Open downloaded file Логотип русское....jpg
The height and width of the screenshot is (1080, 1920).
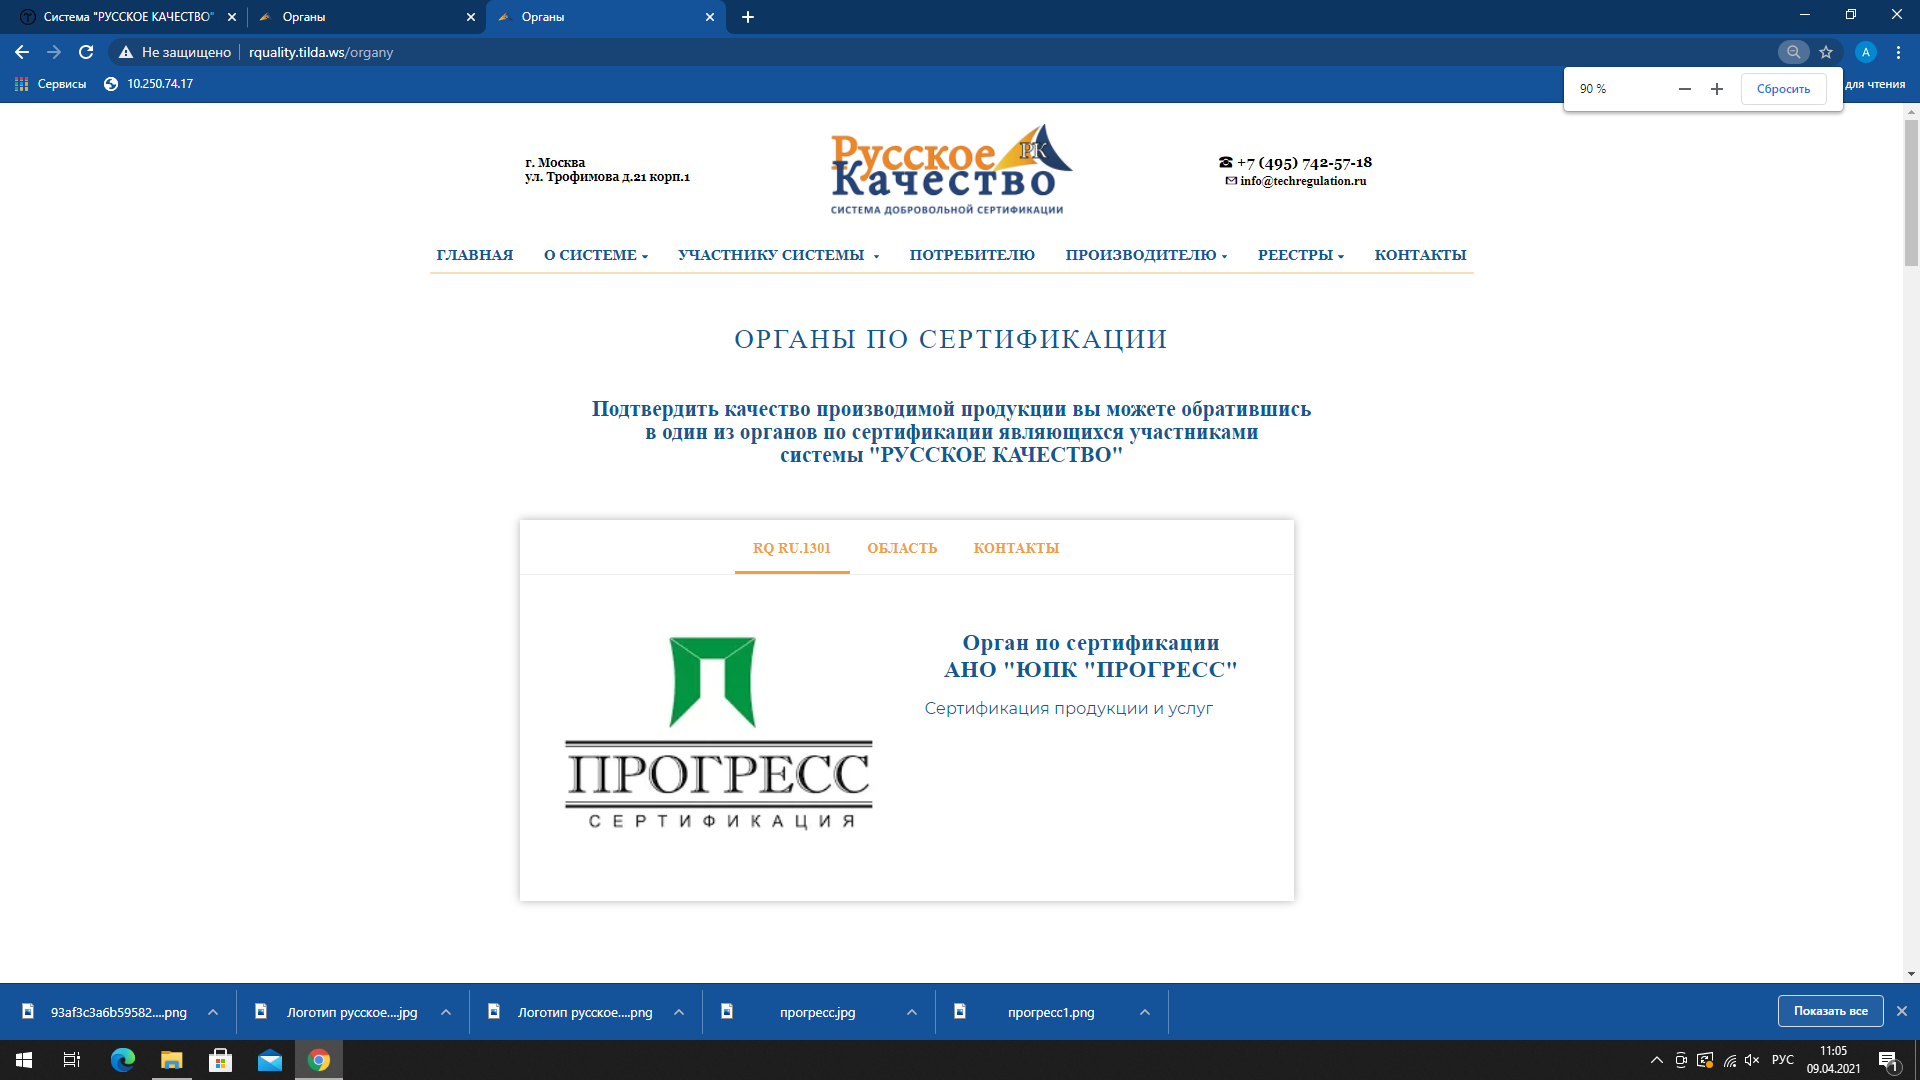tap(352, 1012)
